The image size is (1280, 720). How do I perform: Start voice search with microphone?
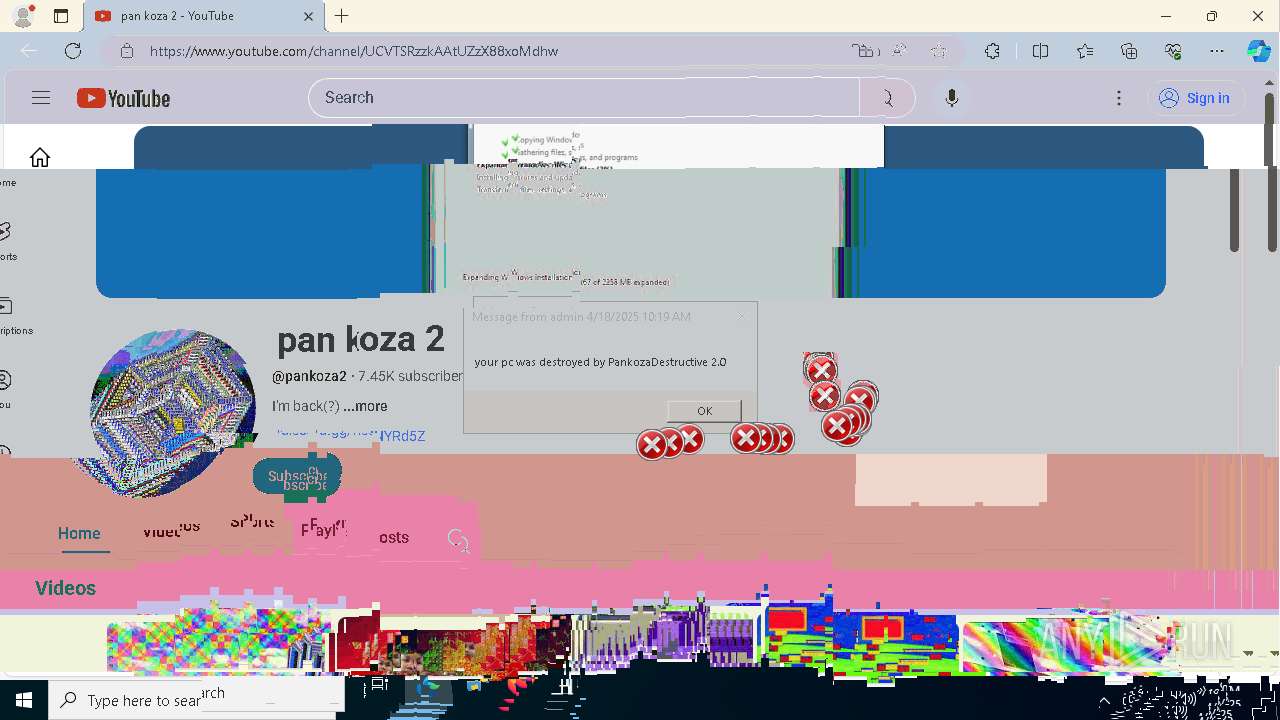tap(952, 98)
